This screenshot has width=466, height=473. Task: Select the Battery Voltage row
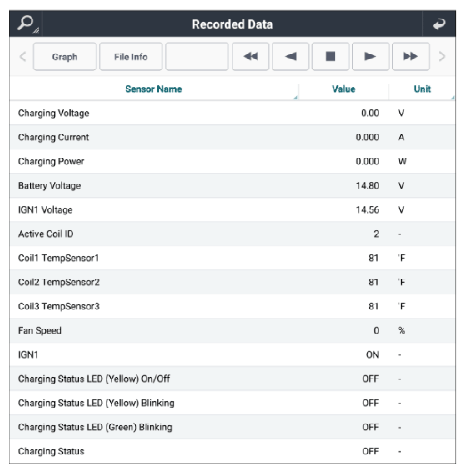(233, 186)
